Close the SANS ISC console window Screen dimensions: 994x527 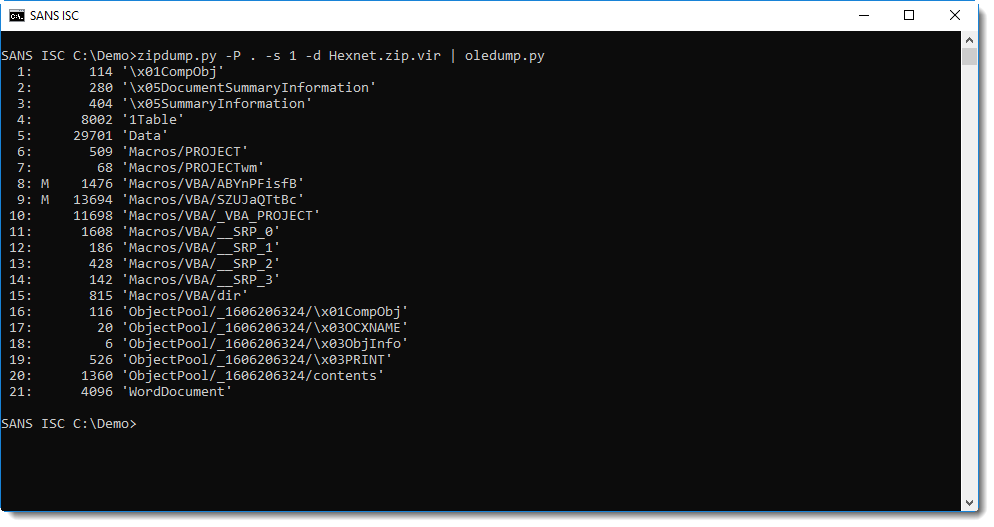coord(955,15)
